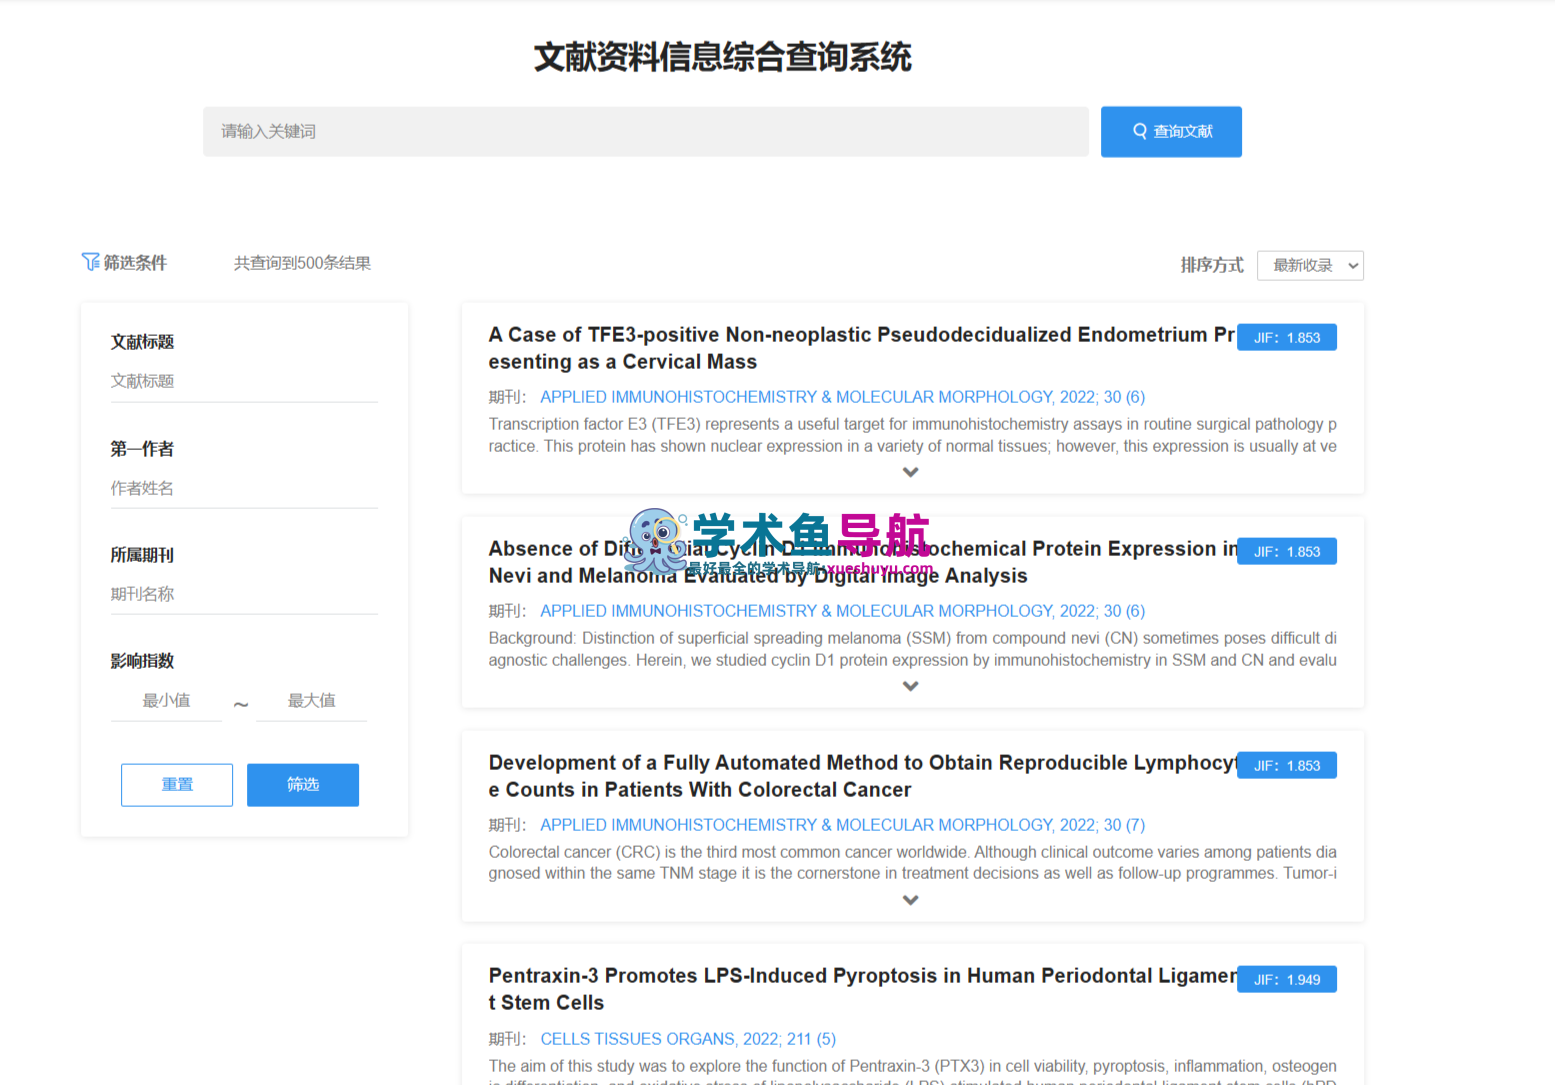
Task: Click the JIF 1.853 badge on TFE3 article
Action: (1287, 338)
